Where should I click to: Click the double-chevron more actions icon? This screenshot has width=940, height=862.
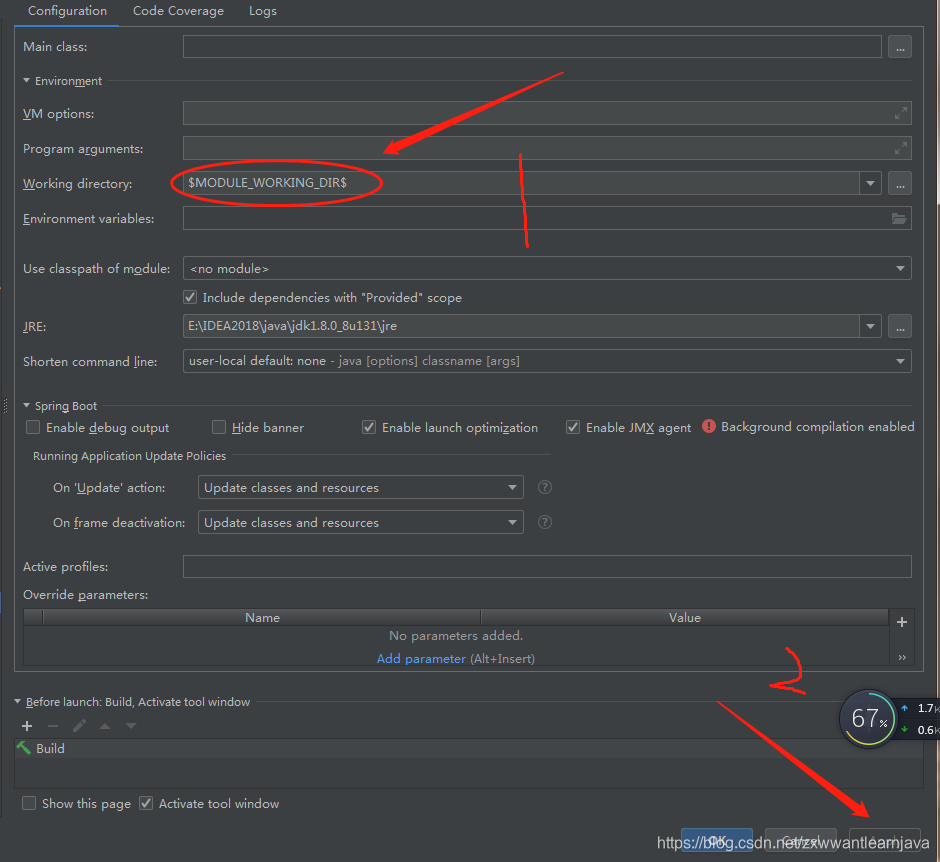(902, 658)
